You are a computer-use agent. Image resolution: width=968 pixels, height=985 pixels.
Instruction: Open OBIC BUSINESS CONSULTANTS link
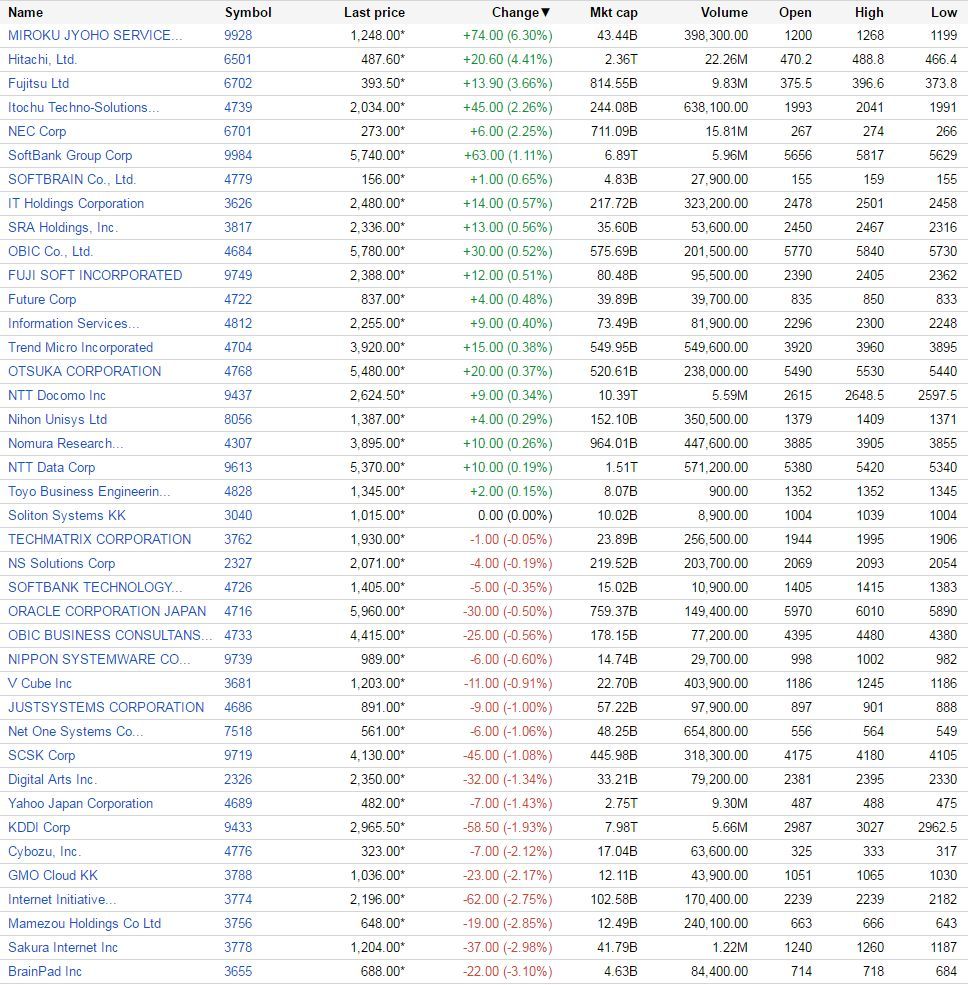[x=110, y=636]
